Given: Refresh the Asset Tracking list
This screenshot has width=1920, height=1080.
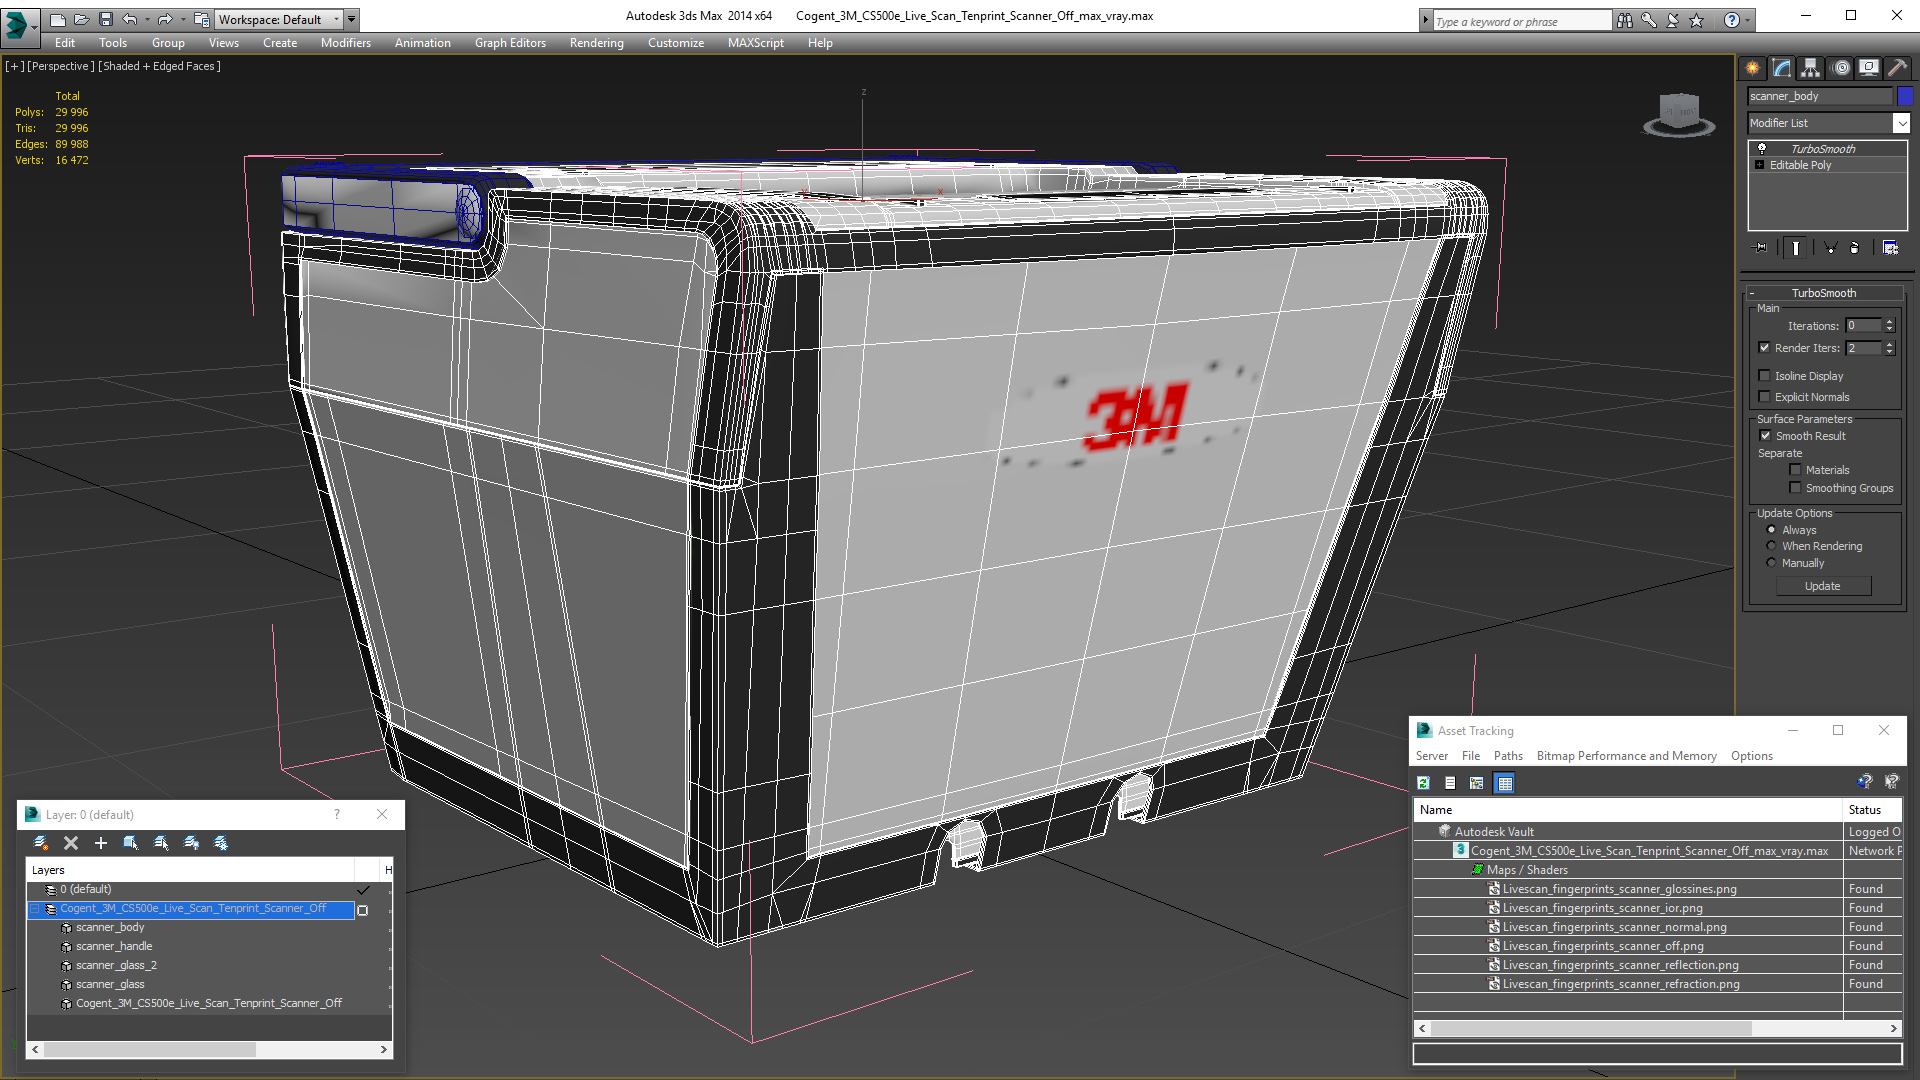Looking at the screenshot, I should point(1423,783).
